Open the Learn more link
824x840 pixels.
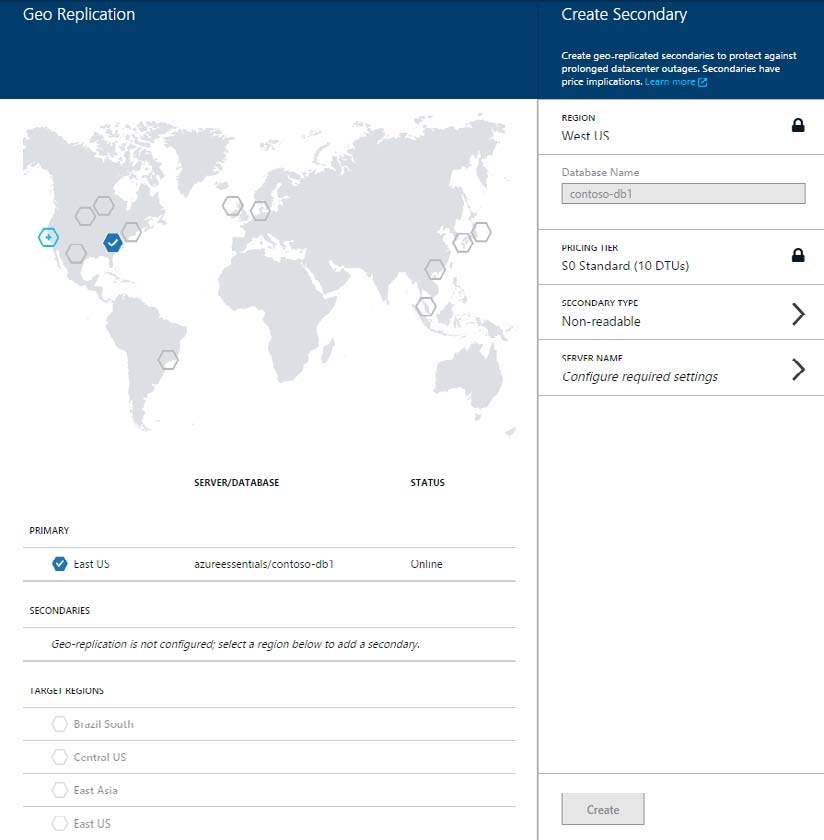click(x=669, y=82)
